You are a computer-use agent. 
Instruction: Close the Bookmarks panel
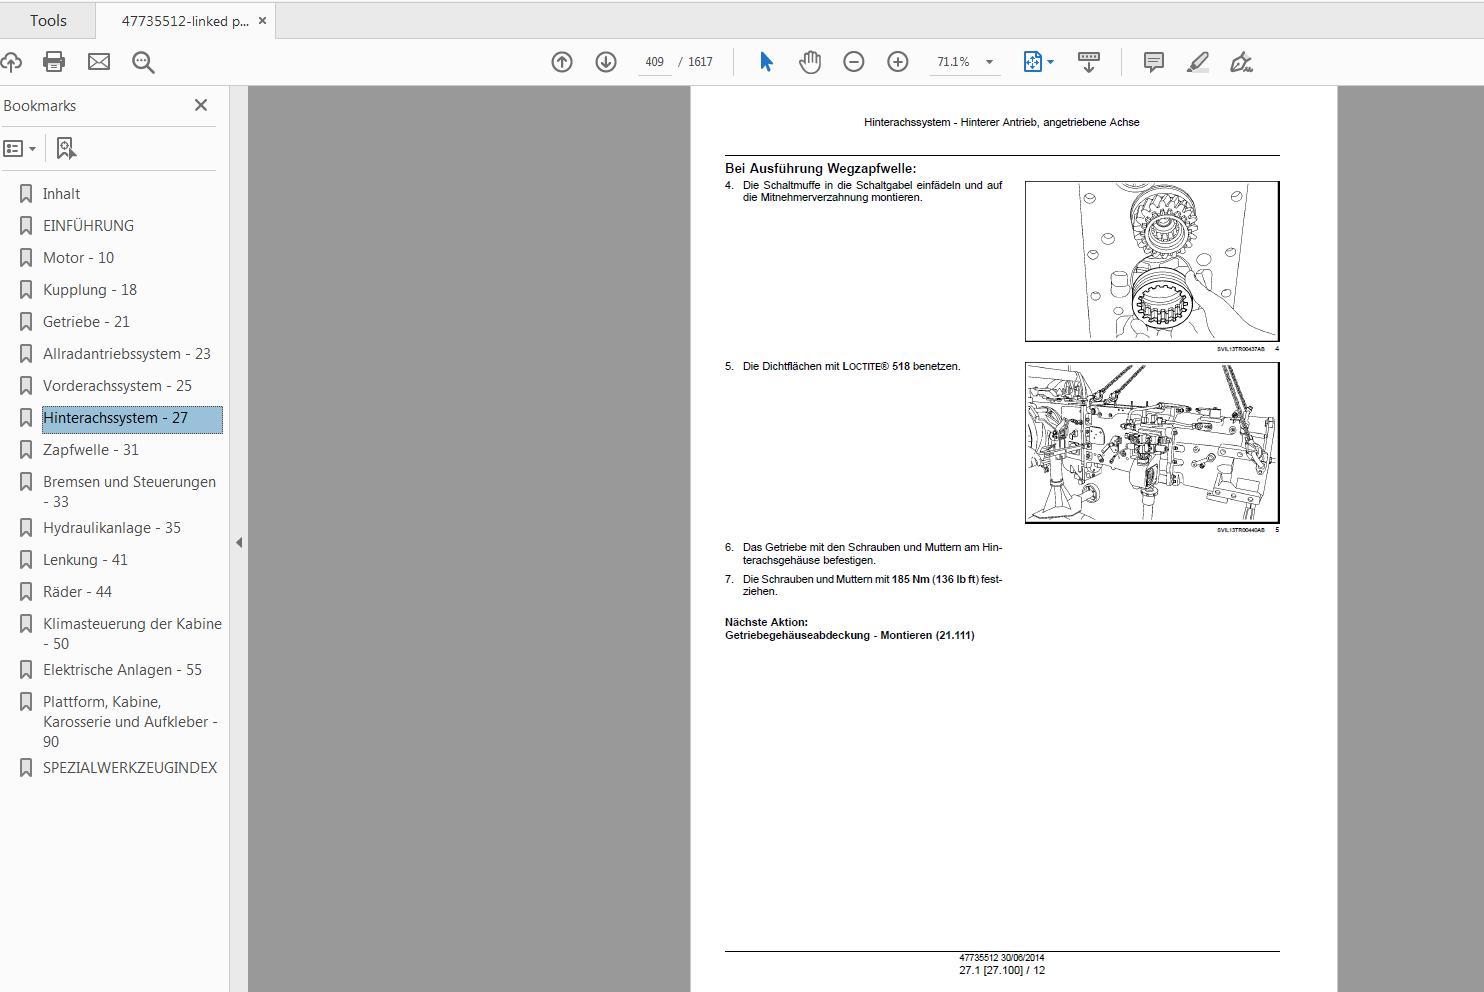point(201,105)
